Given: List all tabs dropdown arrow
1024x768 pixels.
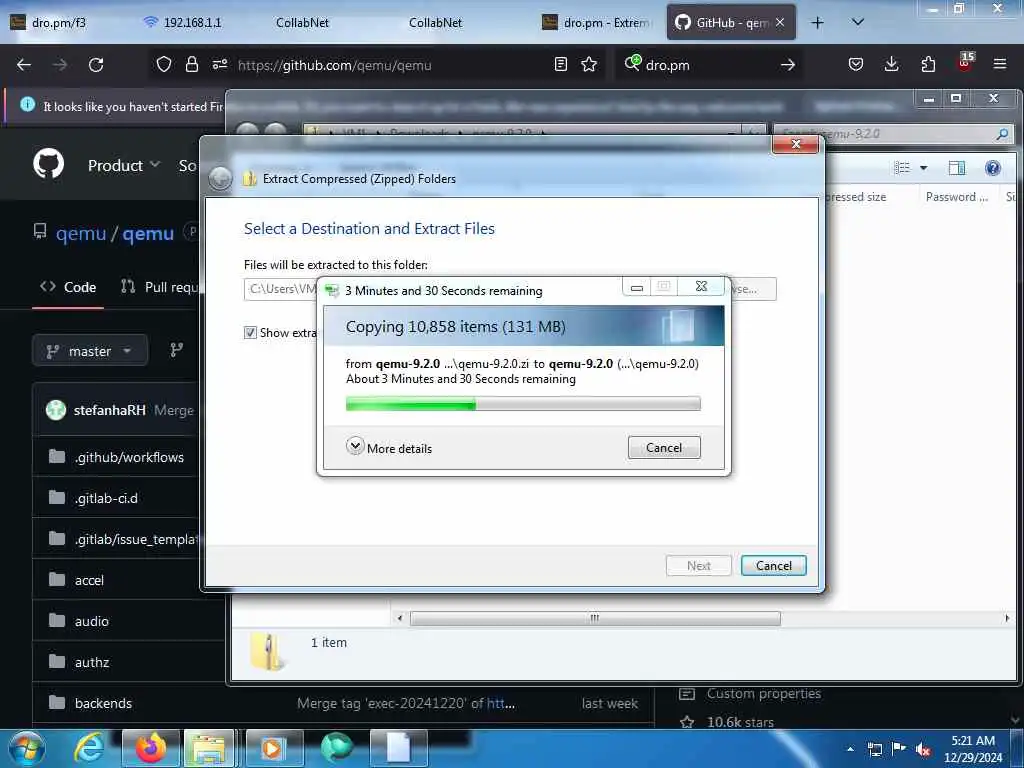Looking at the screenshot, I should (x=858, y=23).
